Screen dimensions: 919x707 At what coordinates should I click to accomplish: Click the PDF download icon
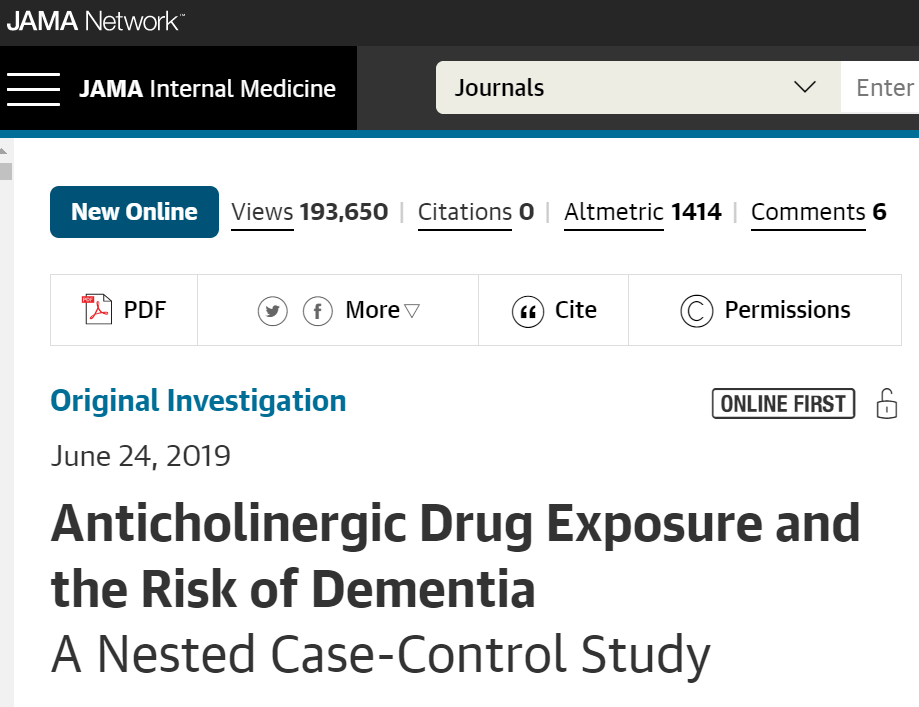tap(97, 310)
